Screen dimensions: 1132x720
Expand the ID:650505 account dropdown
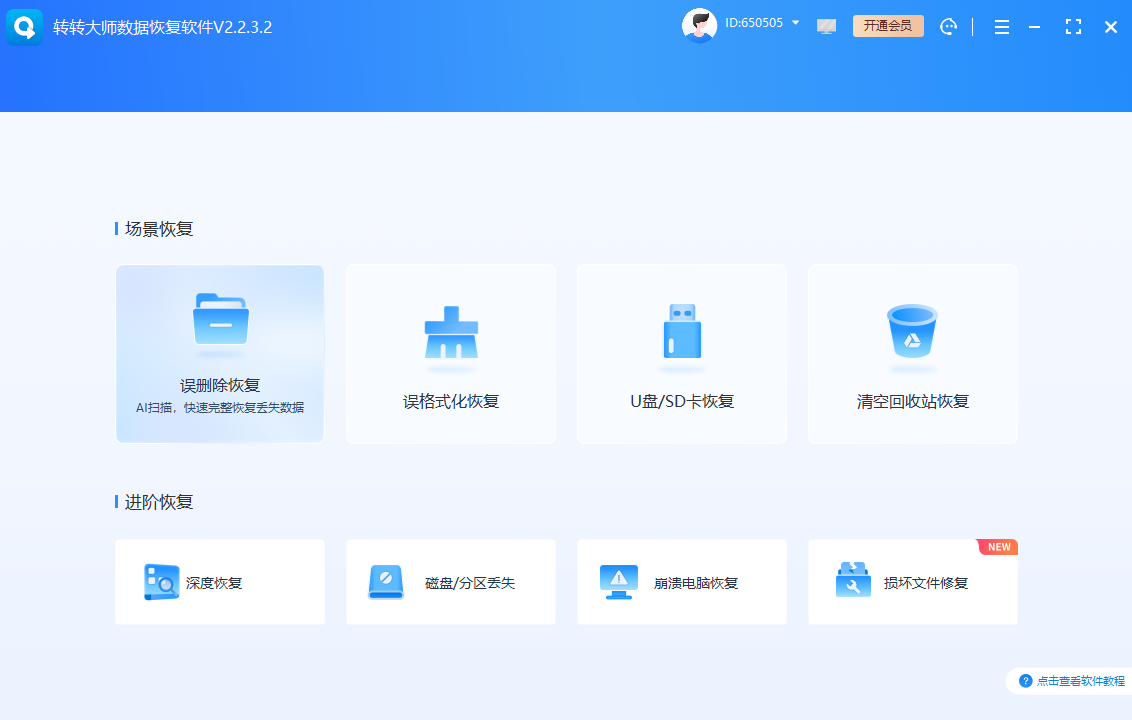tap(797, 22)
